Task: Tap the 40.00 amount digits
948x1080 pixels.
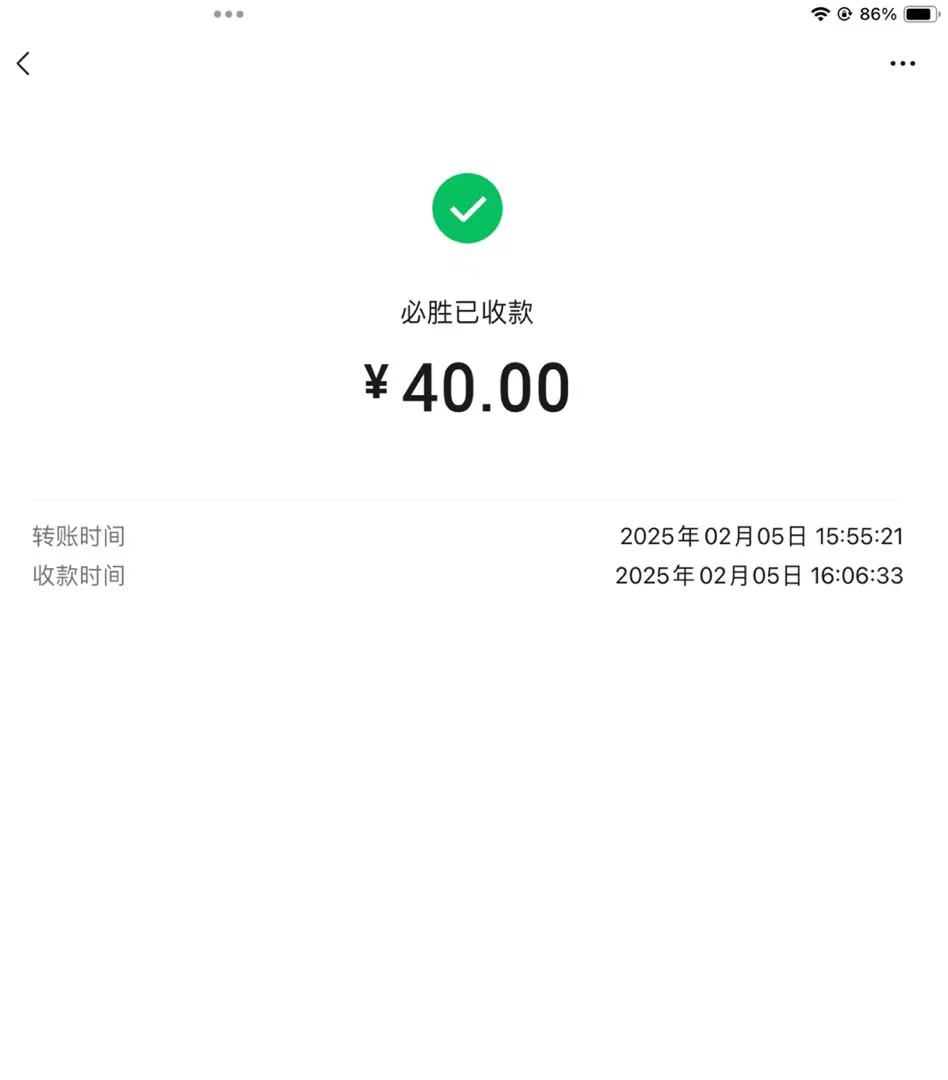Action: click(486, 389)
